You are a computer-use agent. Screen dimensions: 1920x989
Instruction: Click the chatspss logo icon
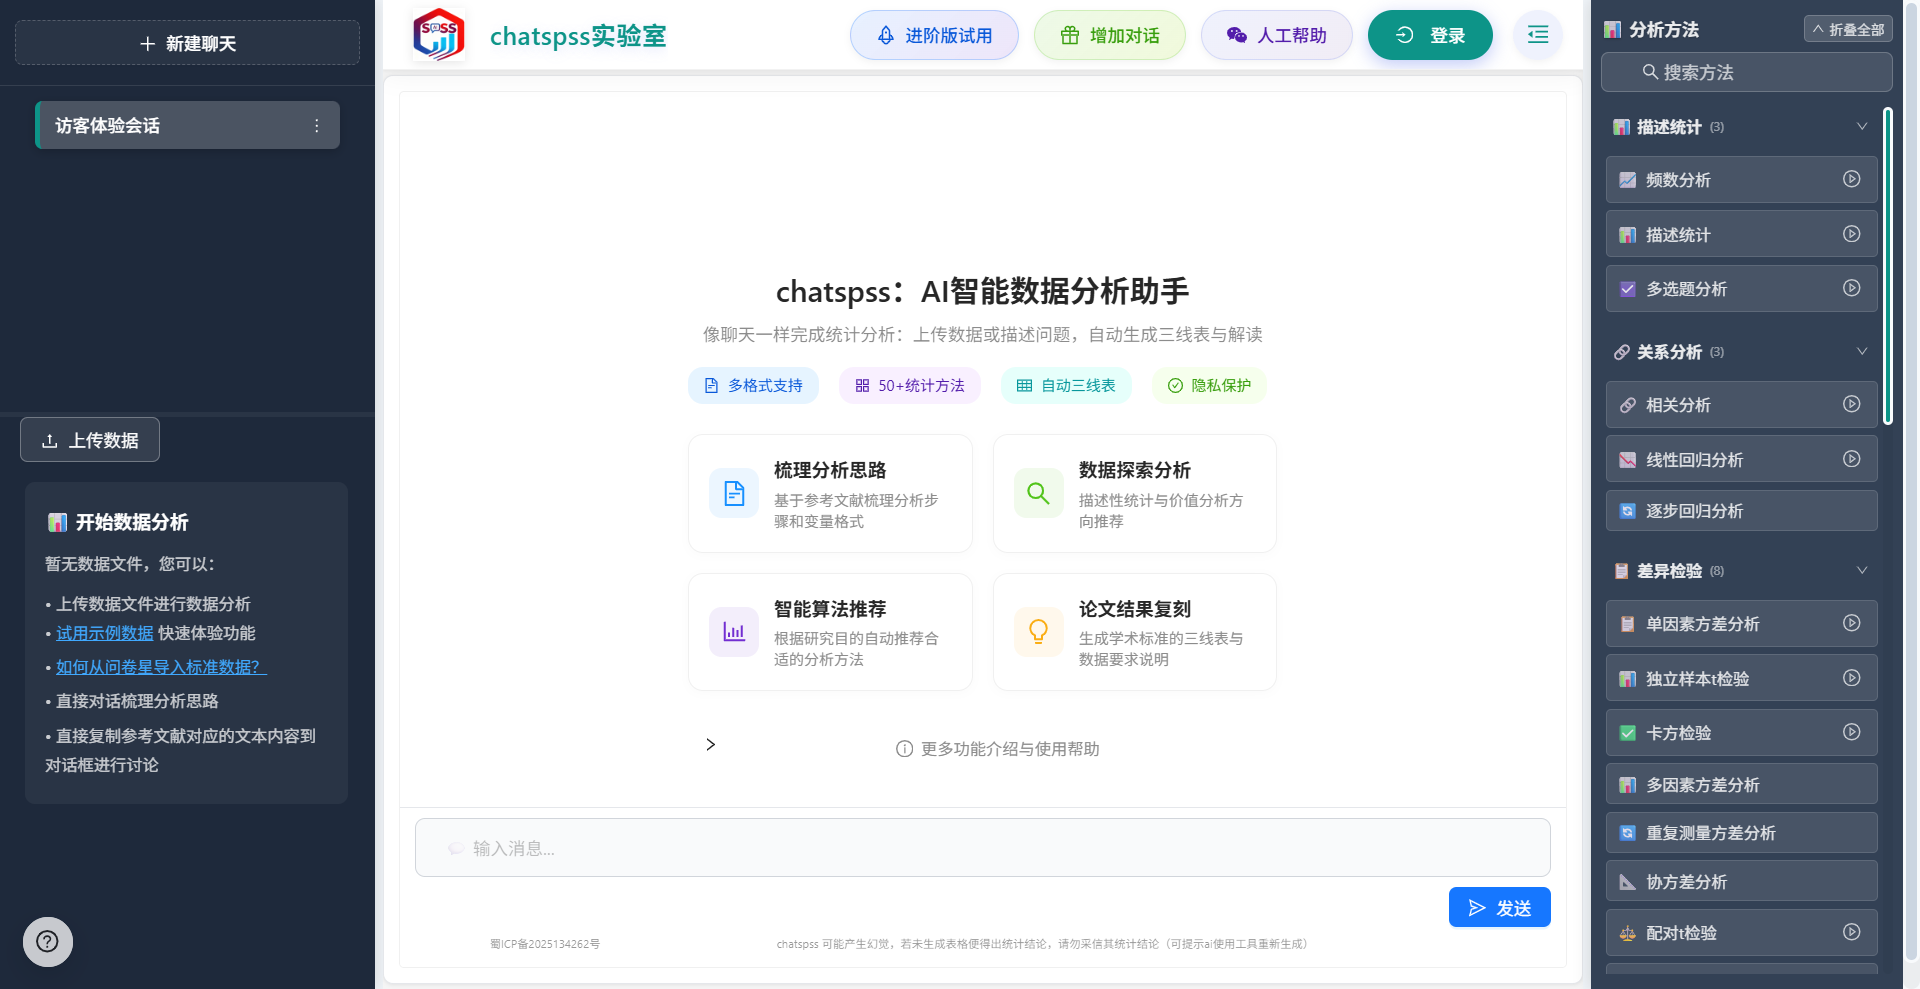pyautogui.click(x=439, y=35)
